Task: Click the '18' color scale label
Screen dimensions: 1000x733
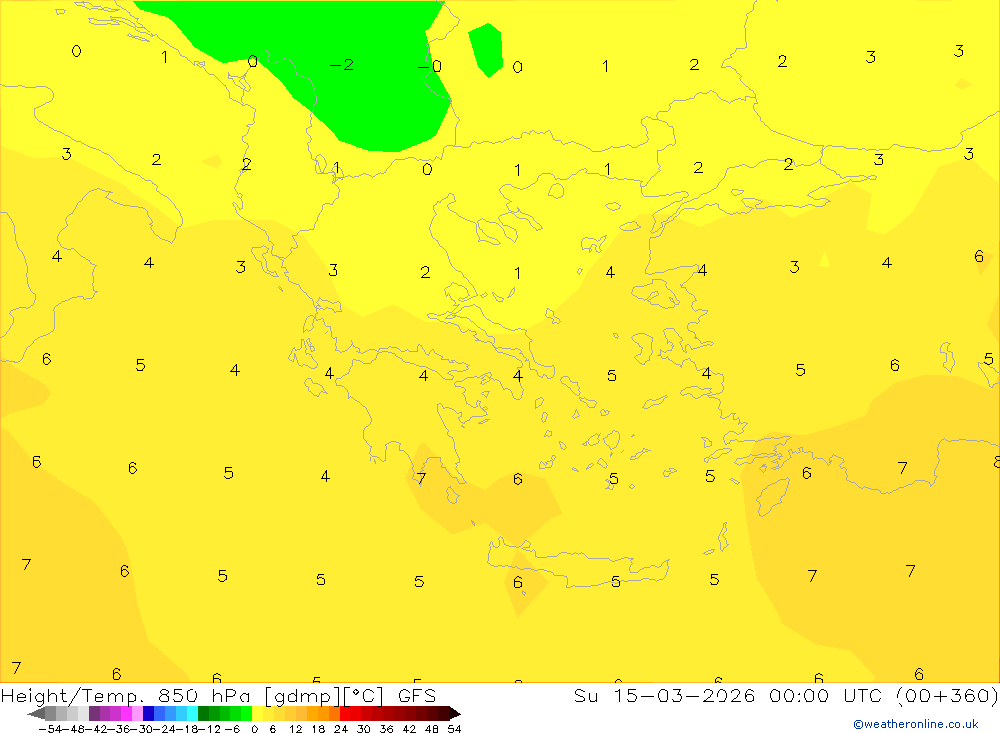Action: [x=318, y=729]
